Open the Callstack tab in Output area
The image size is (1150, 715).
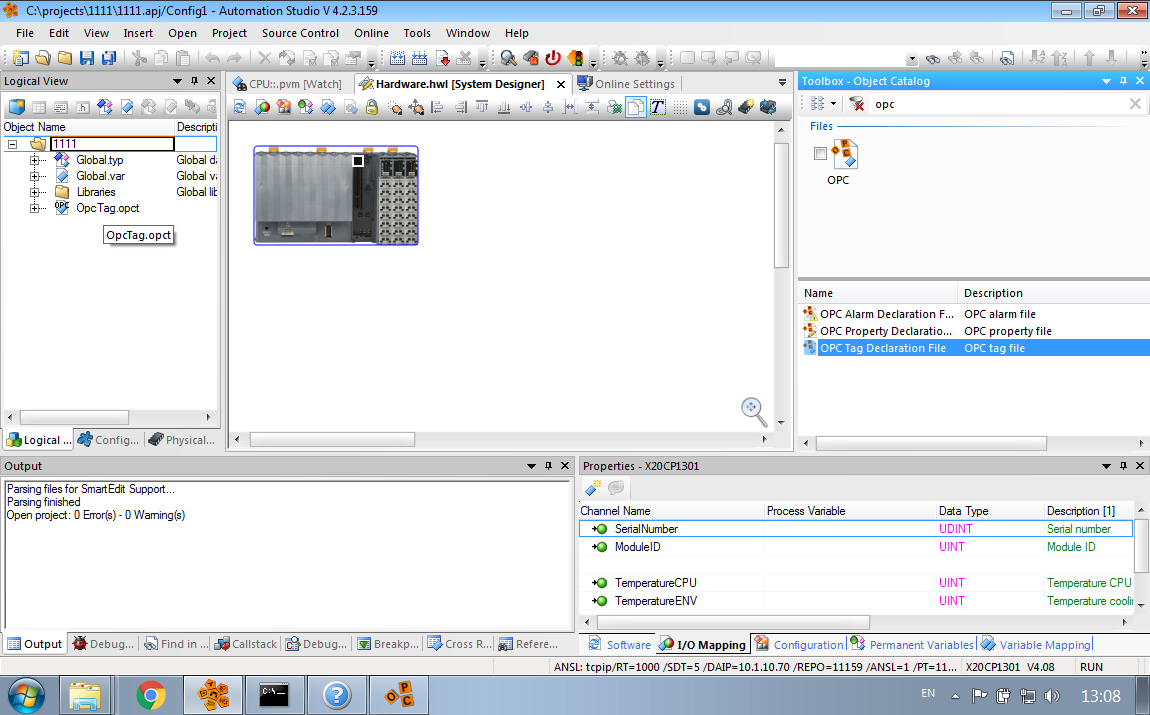(246, 644)
